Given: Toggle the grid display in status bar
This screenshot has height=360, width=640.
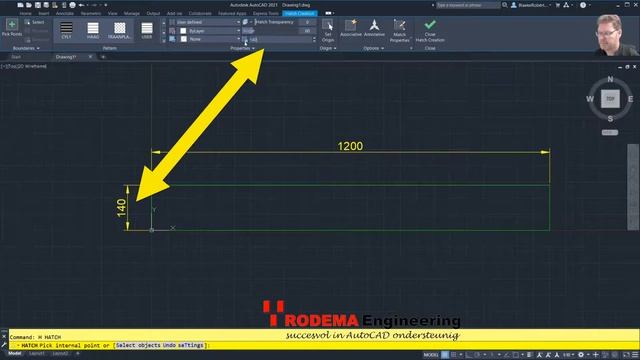Looking at the screenshot, I should tap(445, 355).
